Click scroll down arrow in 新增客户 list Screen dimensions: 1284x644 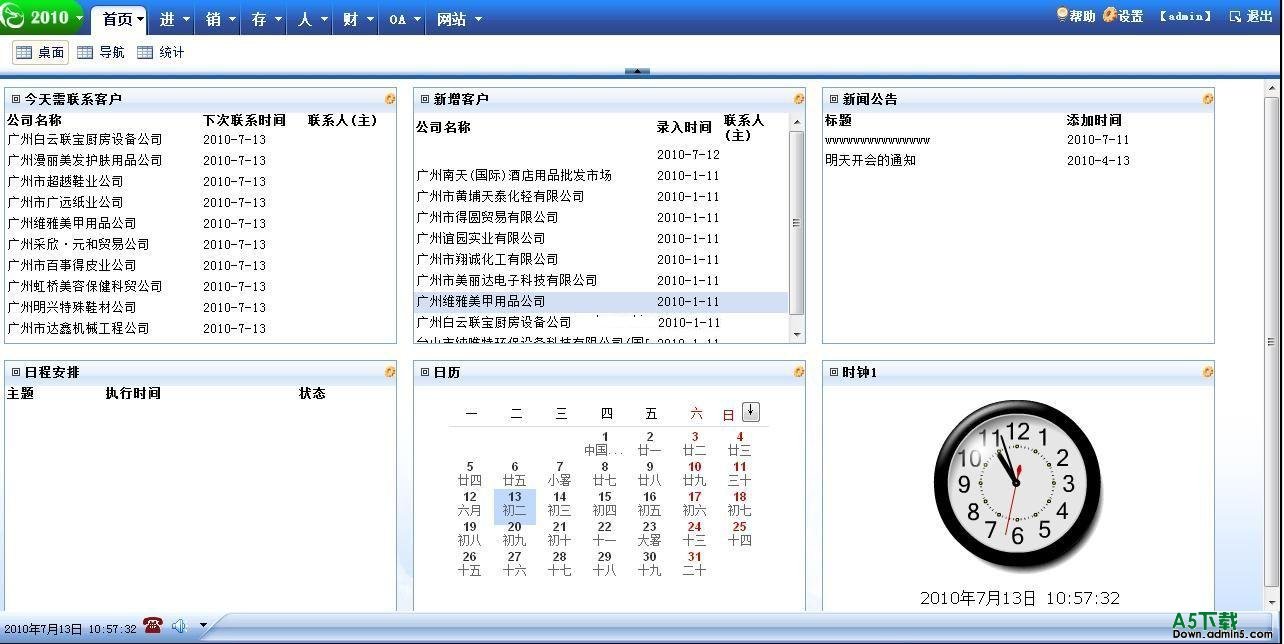pyautogui.click(x=797, y=334)
